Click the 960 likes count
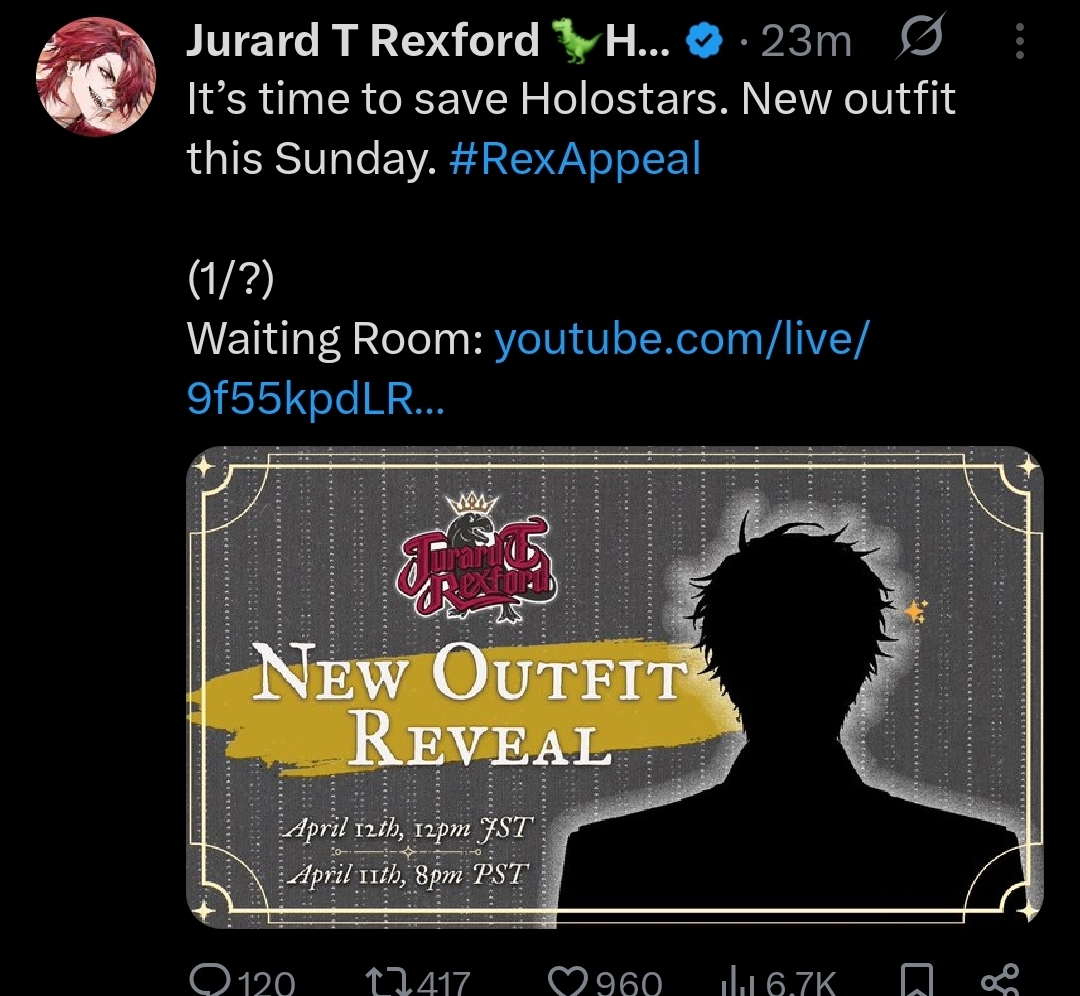The height and width of the screenshot is (996, 1080). [x=629, y=983]
